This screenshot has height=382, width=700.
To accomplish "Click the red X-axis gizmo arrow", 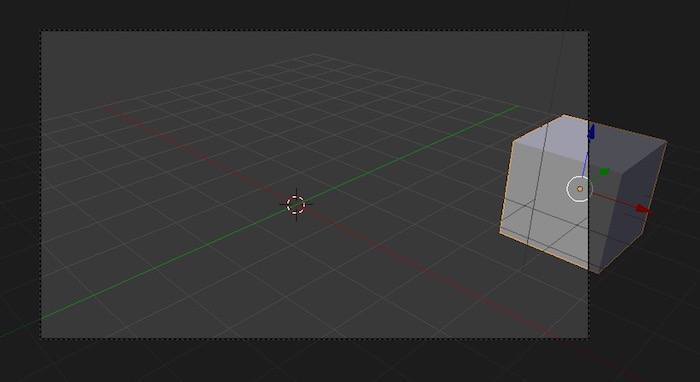I will (643, 209).
